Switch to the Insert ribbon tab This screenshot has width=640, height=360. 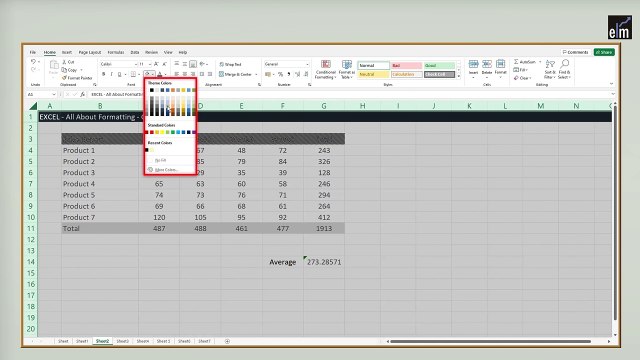[67, 52]
